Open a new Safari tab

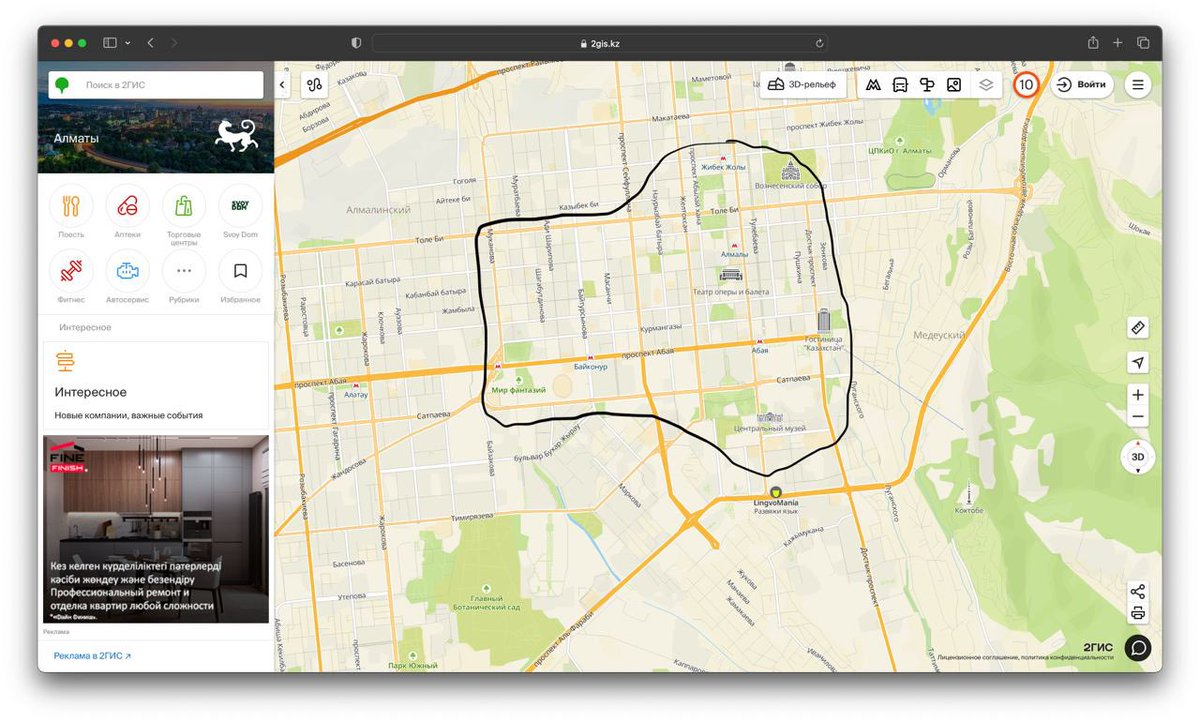pos(1118,43)
